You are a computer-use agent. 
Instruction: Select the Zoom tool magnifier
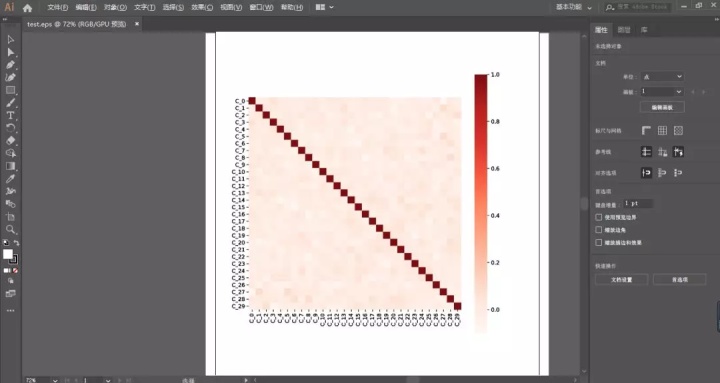(x=11, y=230)
